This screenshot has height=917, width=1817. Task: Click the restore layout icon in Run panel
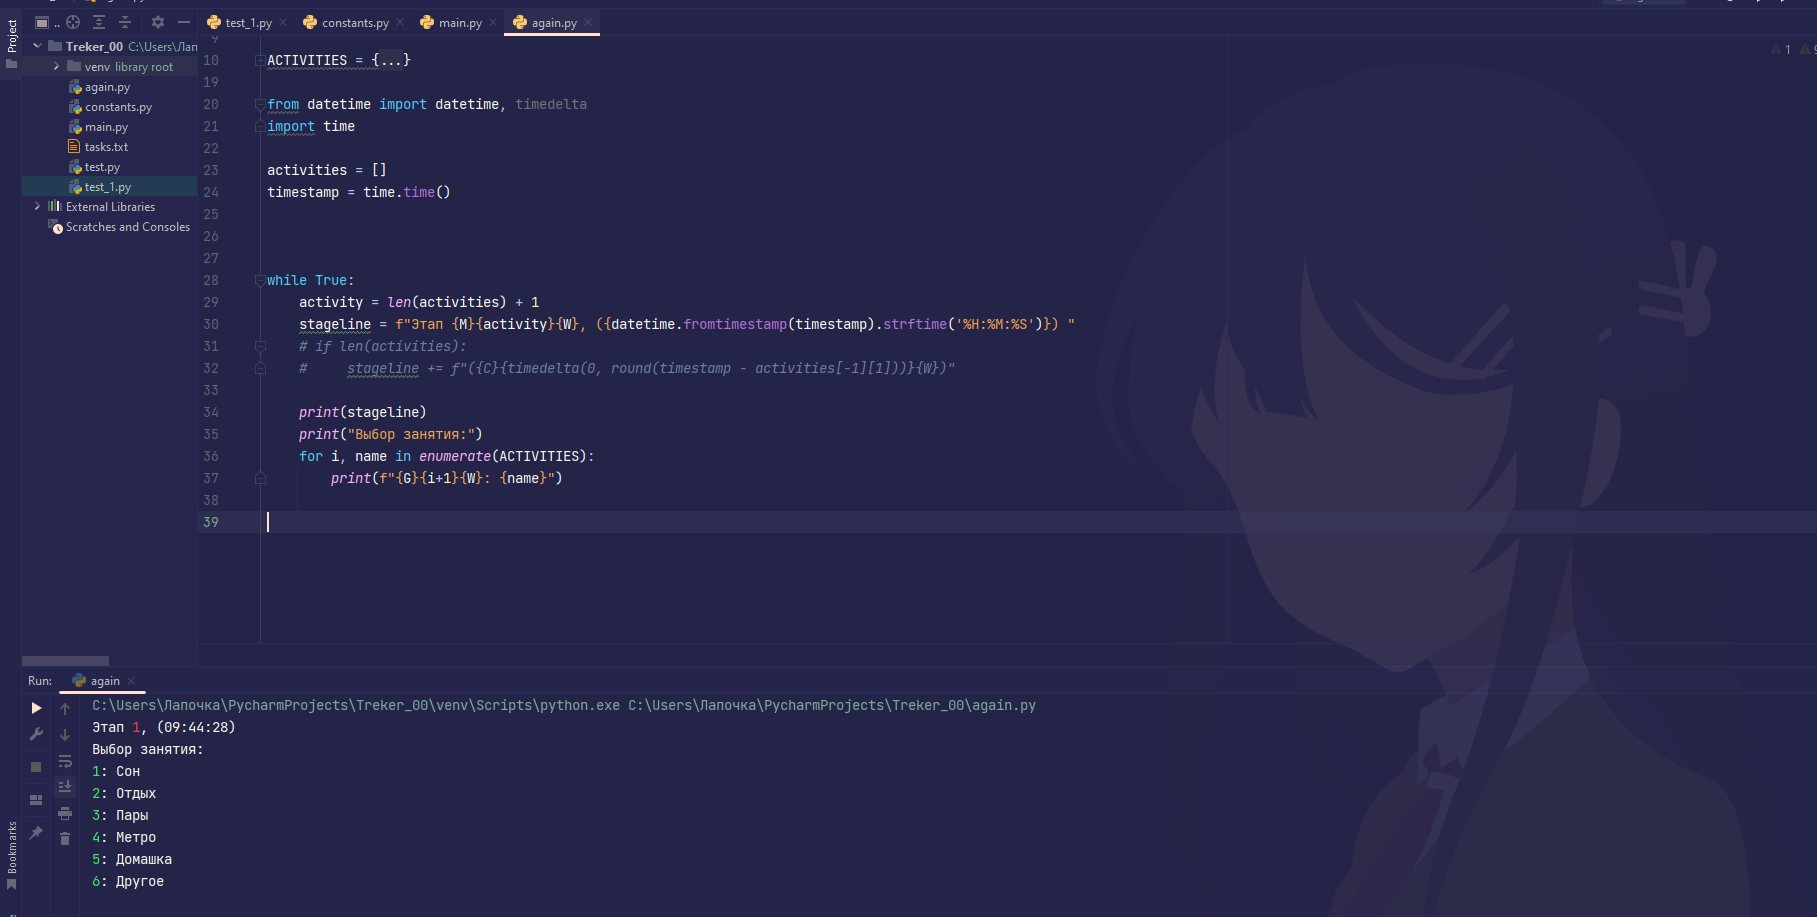pos(36,800)
